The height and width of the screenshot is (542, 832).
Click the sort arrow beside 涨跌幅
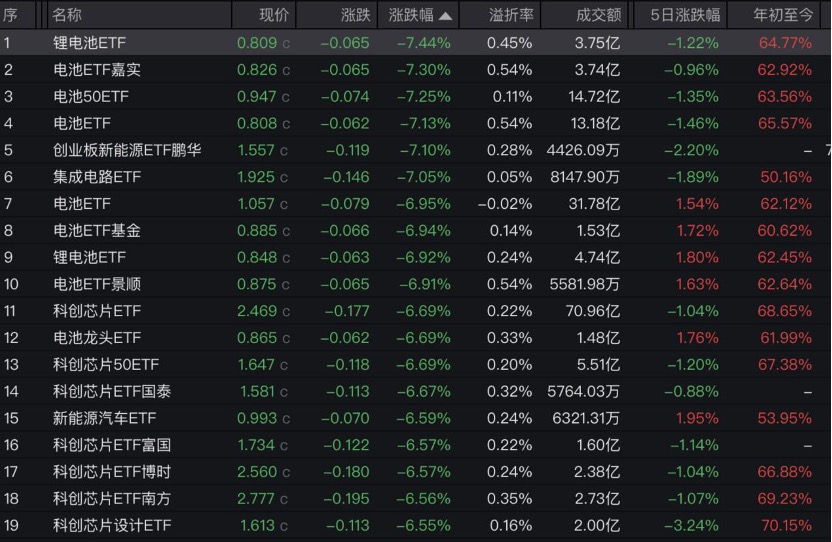[445, 16]
